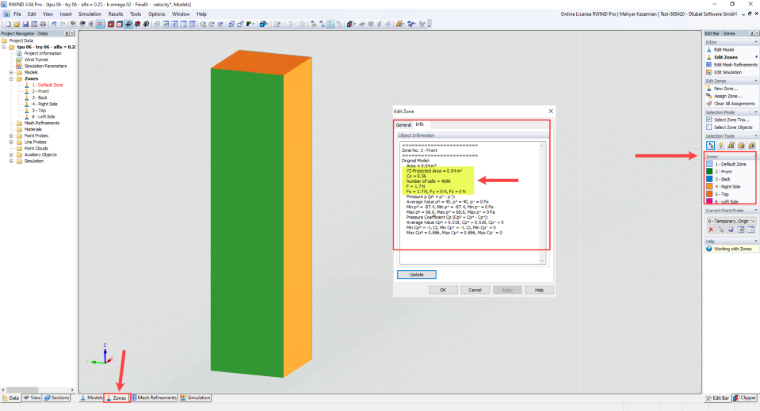This screenshot has height=411, width=760.
Task: Open the Current Point Probe dropdown
Action: coord(732,221)
